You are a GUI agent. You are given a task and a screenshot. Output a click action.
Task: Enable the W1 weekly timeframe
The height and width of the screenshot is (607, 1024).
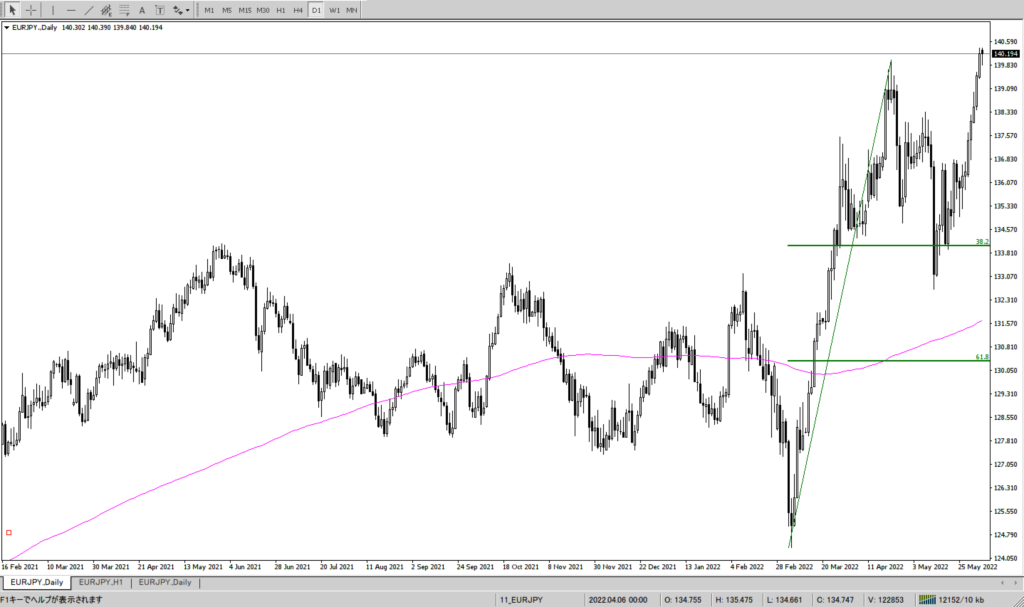click(x=335, y=10)
